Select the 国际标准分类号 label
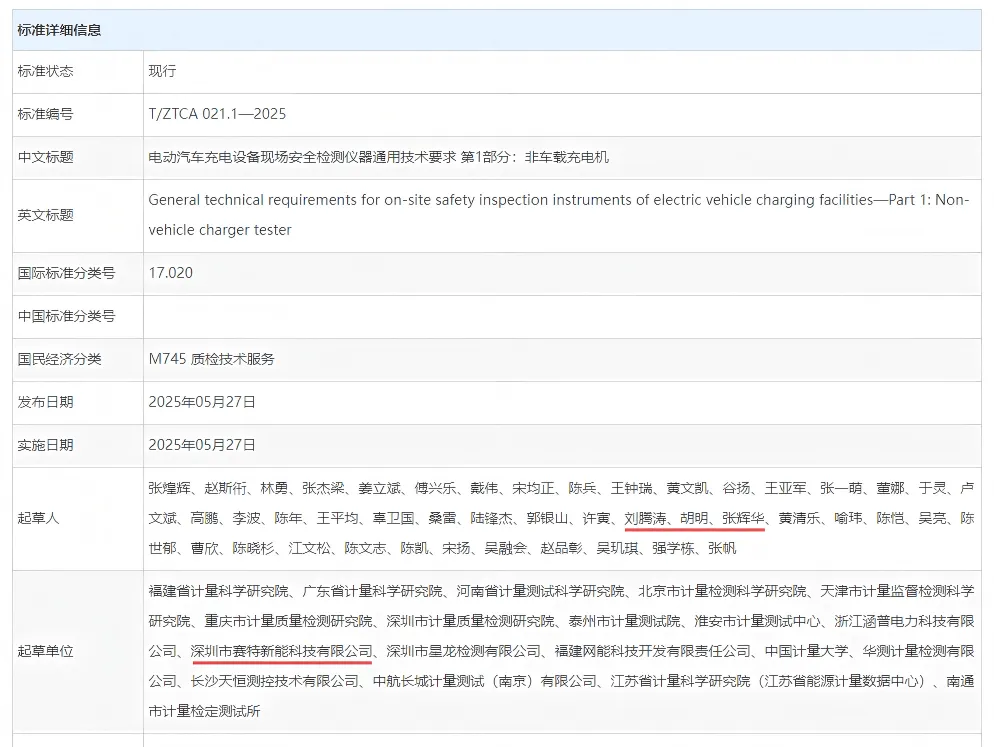This screenshot has width=994, height=747. tap(67, 273)
